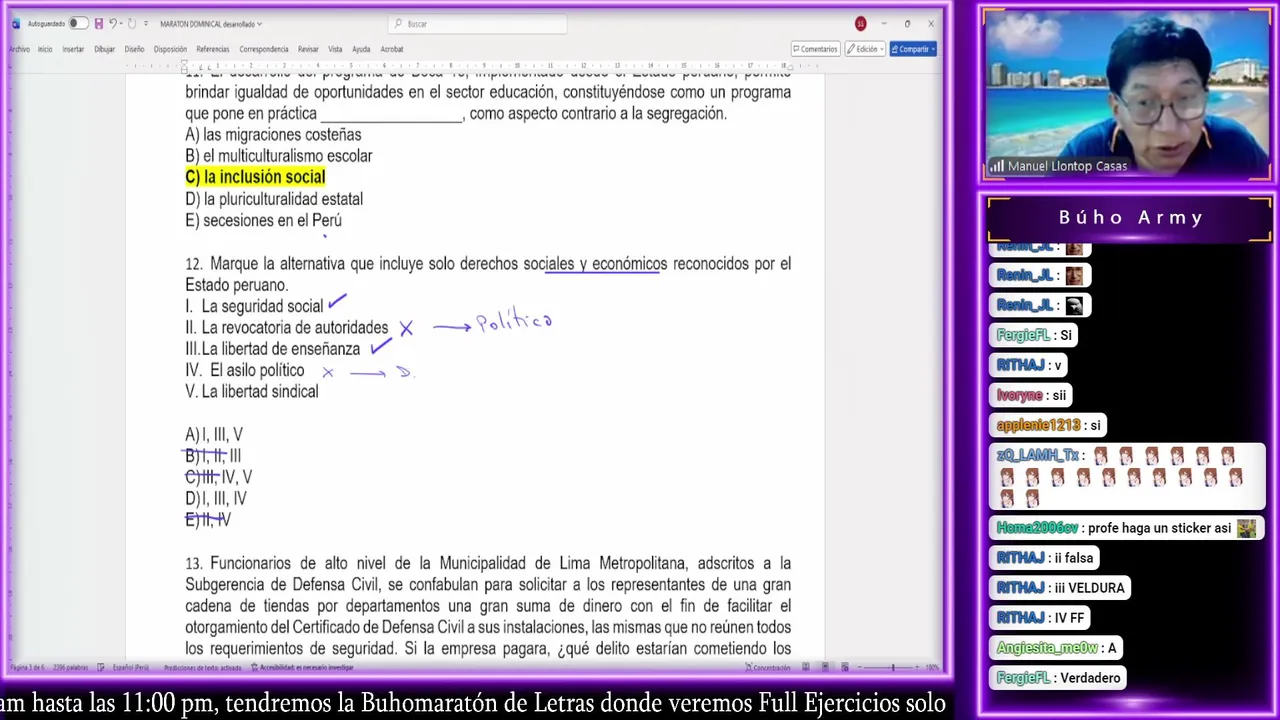Open word count '2396 palabras'
Image resolution: width=1280 pixels, height=720 pixels.
pyautogui.click(x=70, y=667)
